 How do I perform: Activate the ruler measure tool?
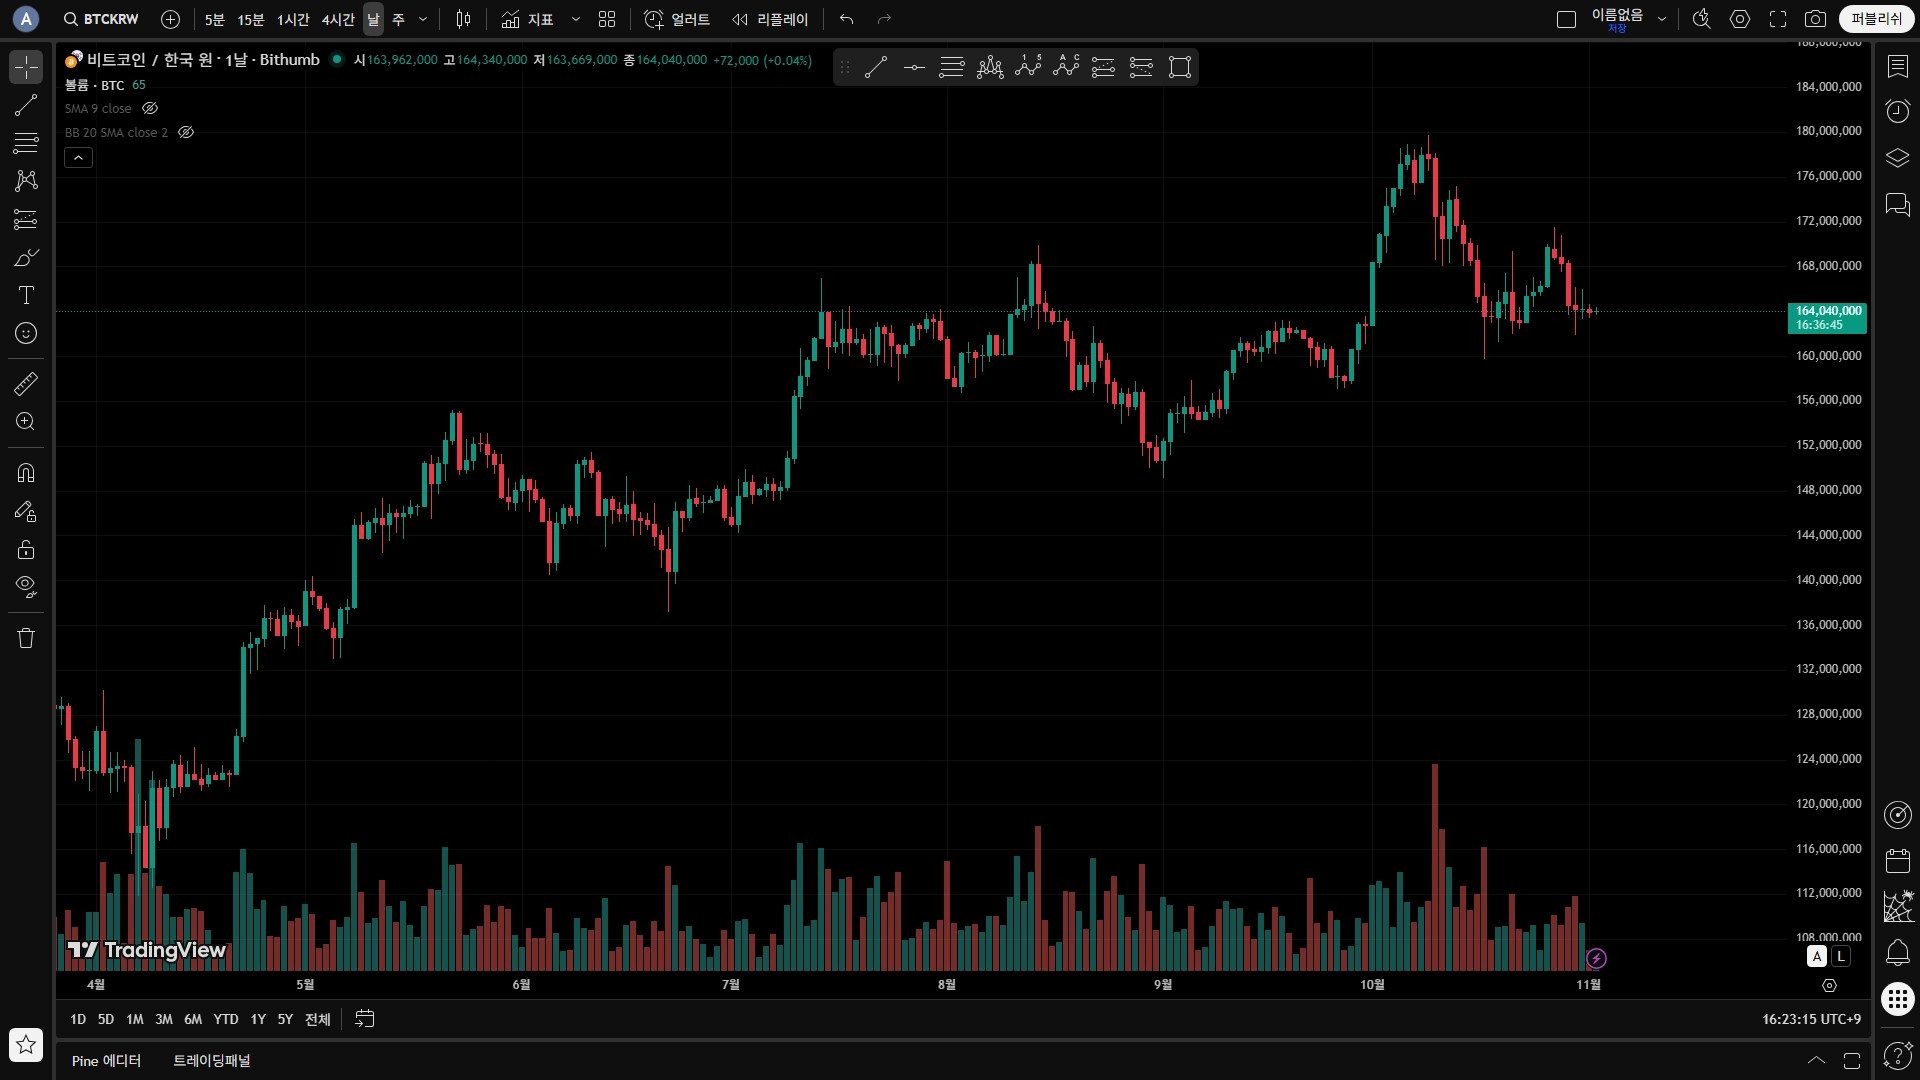[x=26, y=384]
